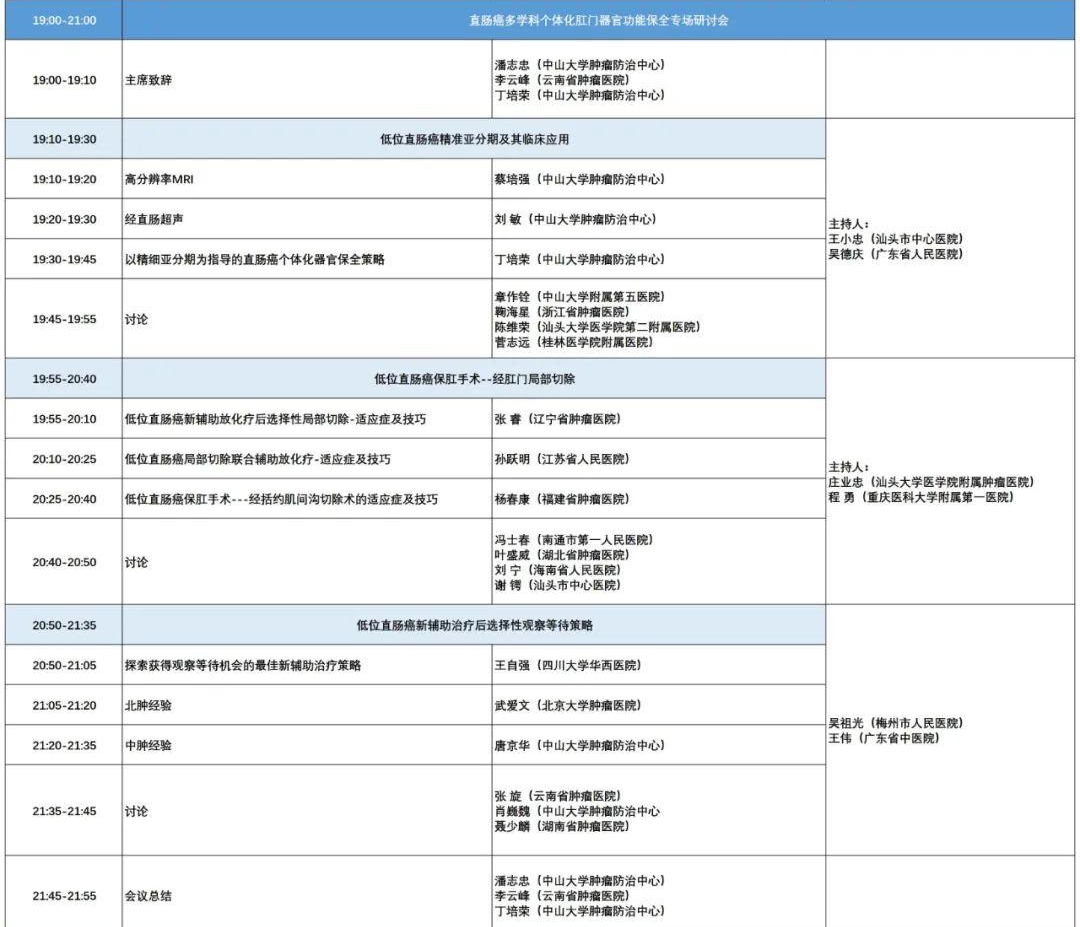The width and height of the screenshot is (1080, 927).
Task: Select speaker 武爱文（北京大学肿瘤医院）
Action: point(568,705)
